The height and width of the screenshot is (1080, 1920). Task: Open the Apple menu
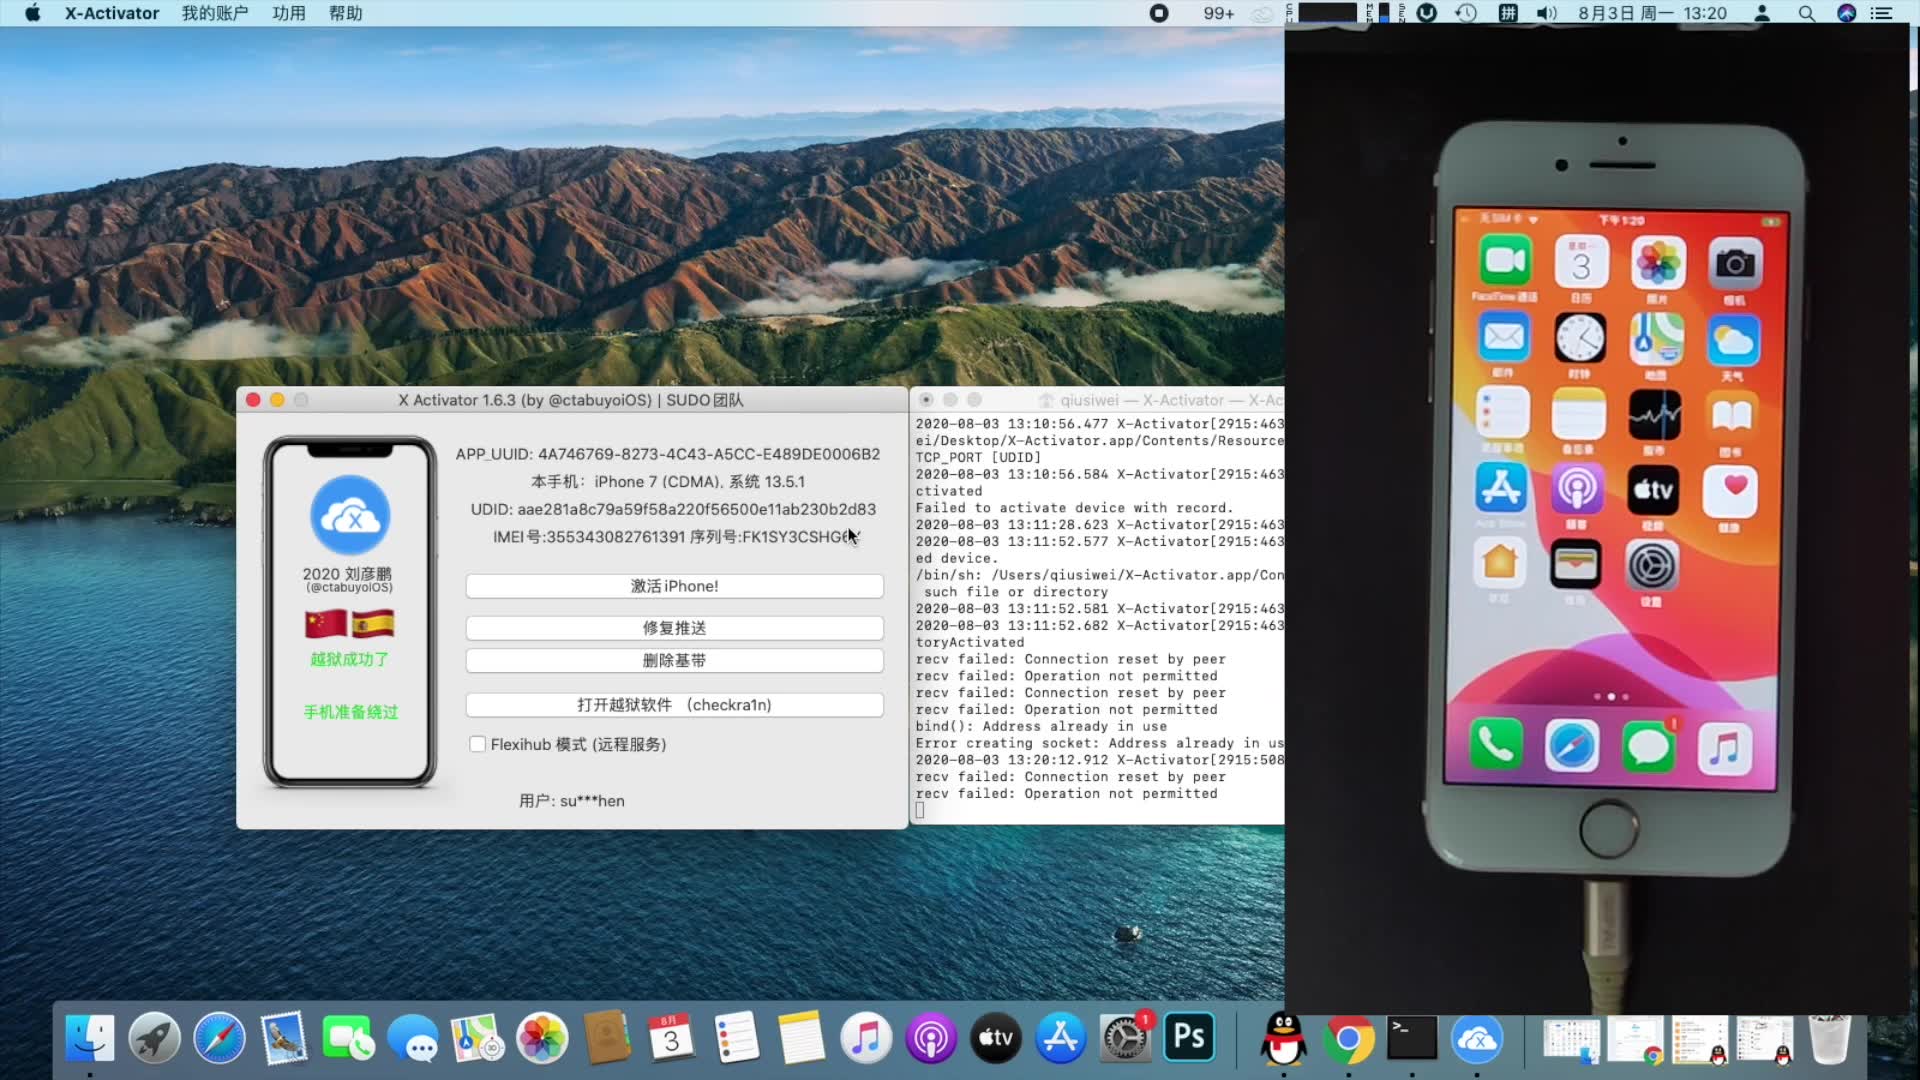click(x=32, y=13)
